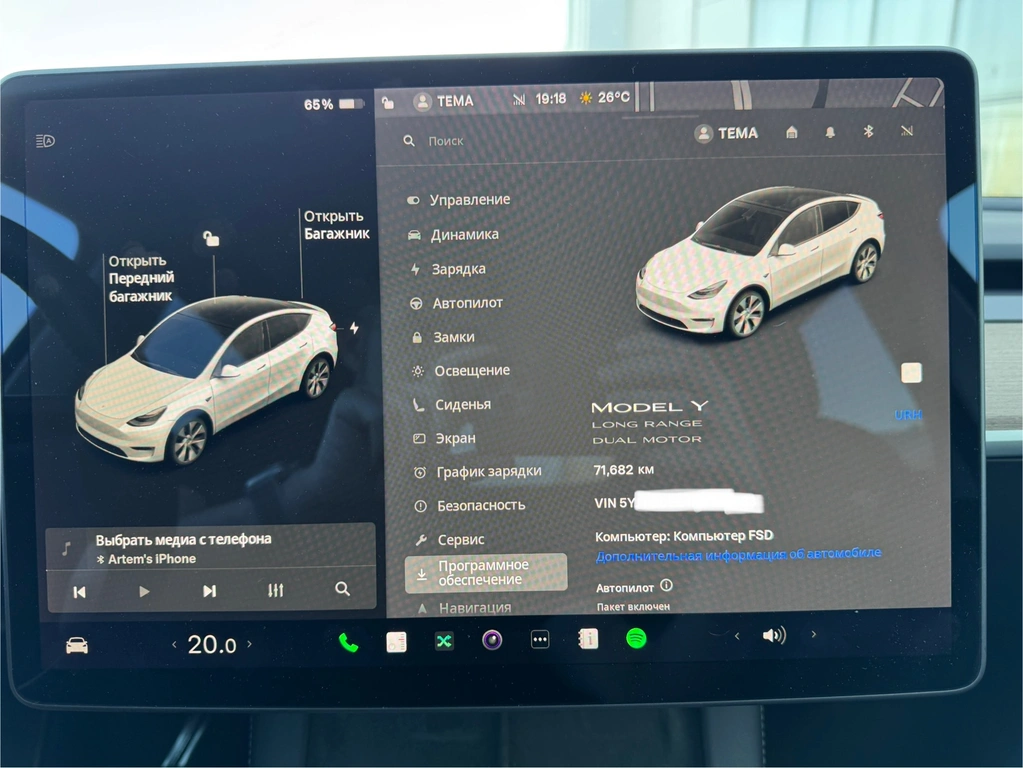
Task: Start media playback with Play button
Action: pyautogui.click(x=144, y=591)
